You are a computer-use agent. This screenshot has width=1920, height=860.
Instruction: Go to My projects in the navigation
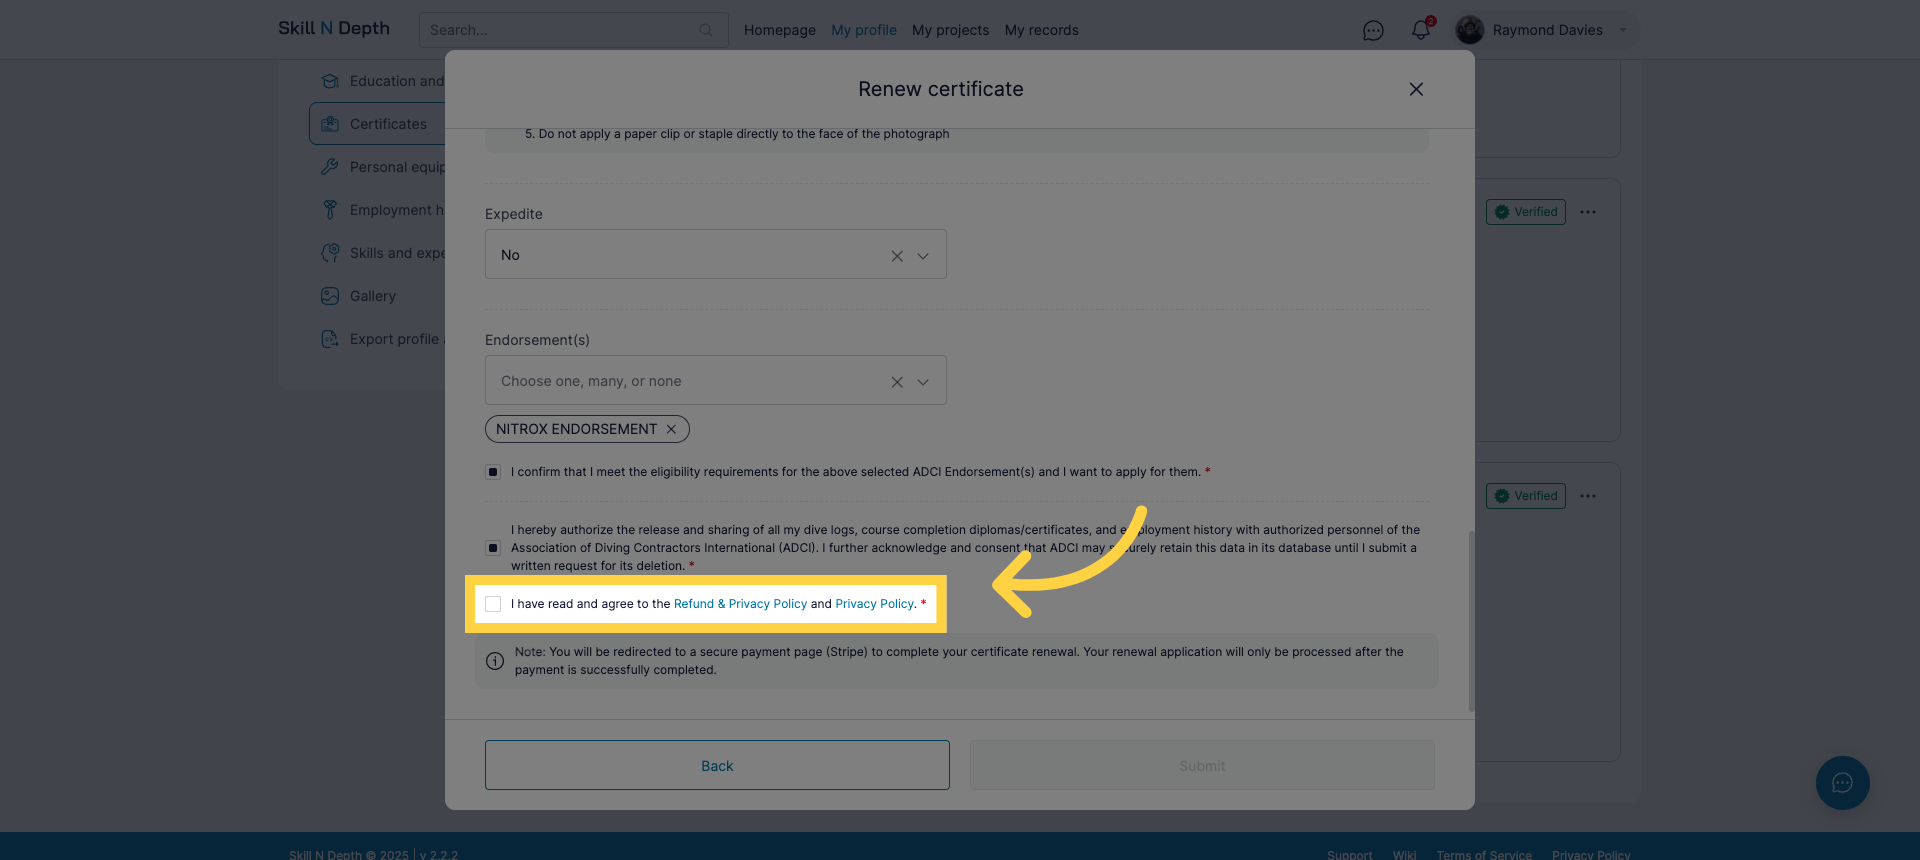[950, 30]
